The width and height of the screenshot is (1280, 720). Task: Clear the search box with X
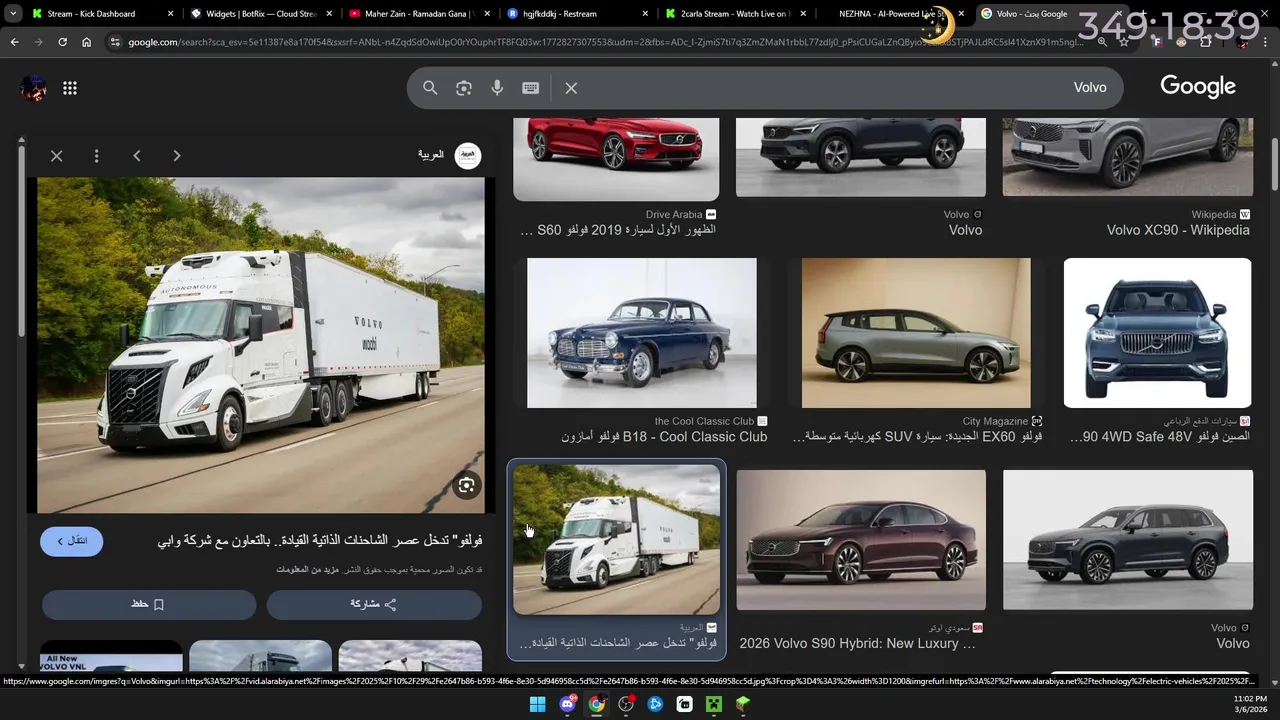571,88
